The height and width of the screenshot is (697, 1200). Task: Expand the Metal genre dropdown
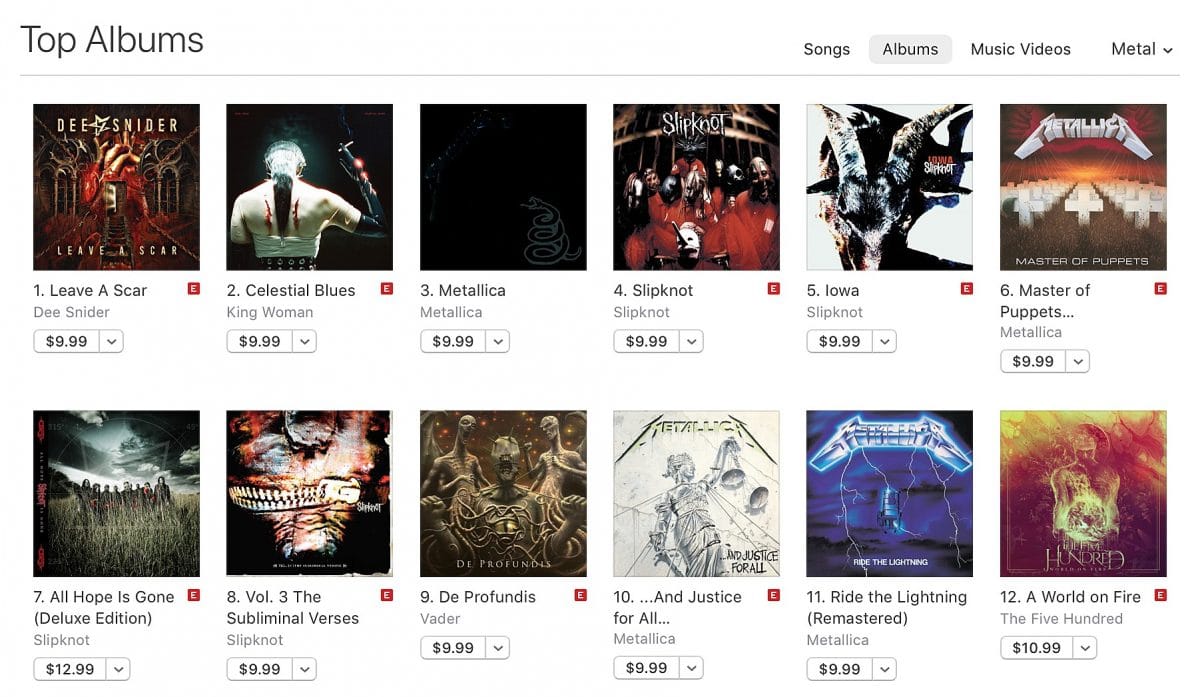(1142, 49)
